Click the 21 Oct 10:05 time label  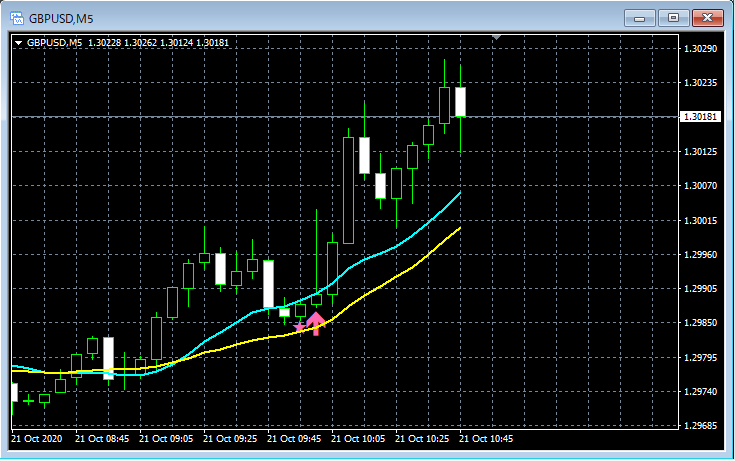coord(358,439)
